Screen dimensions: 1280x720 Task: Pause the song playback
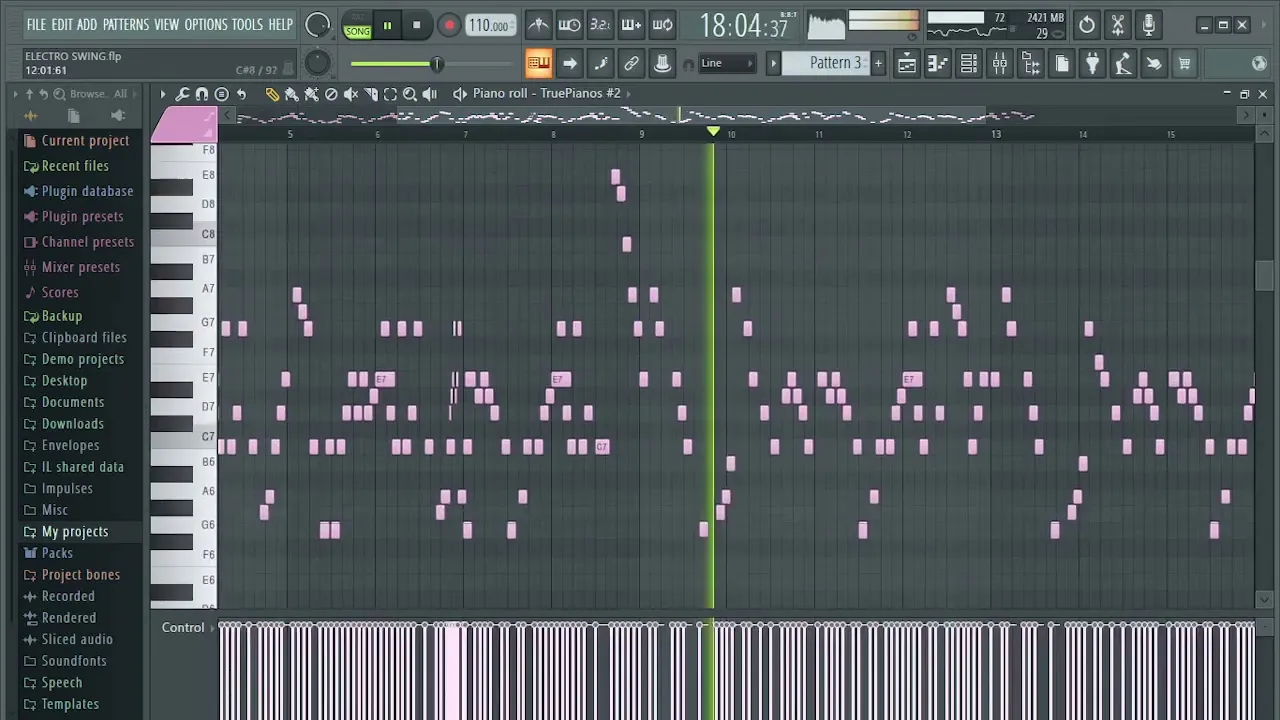(x=387, y=25)
